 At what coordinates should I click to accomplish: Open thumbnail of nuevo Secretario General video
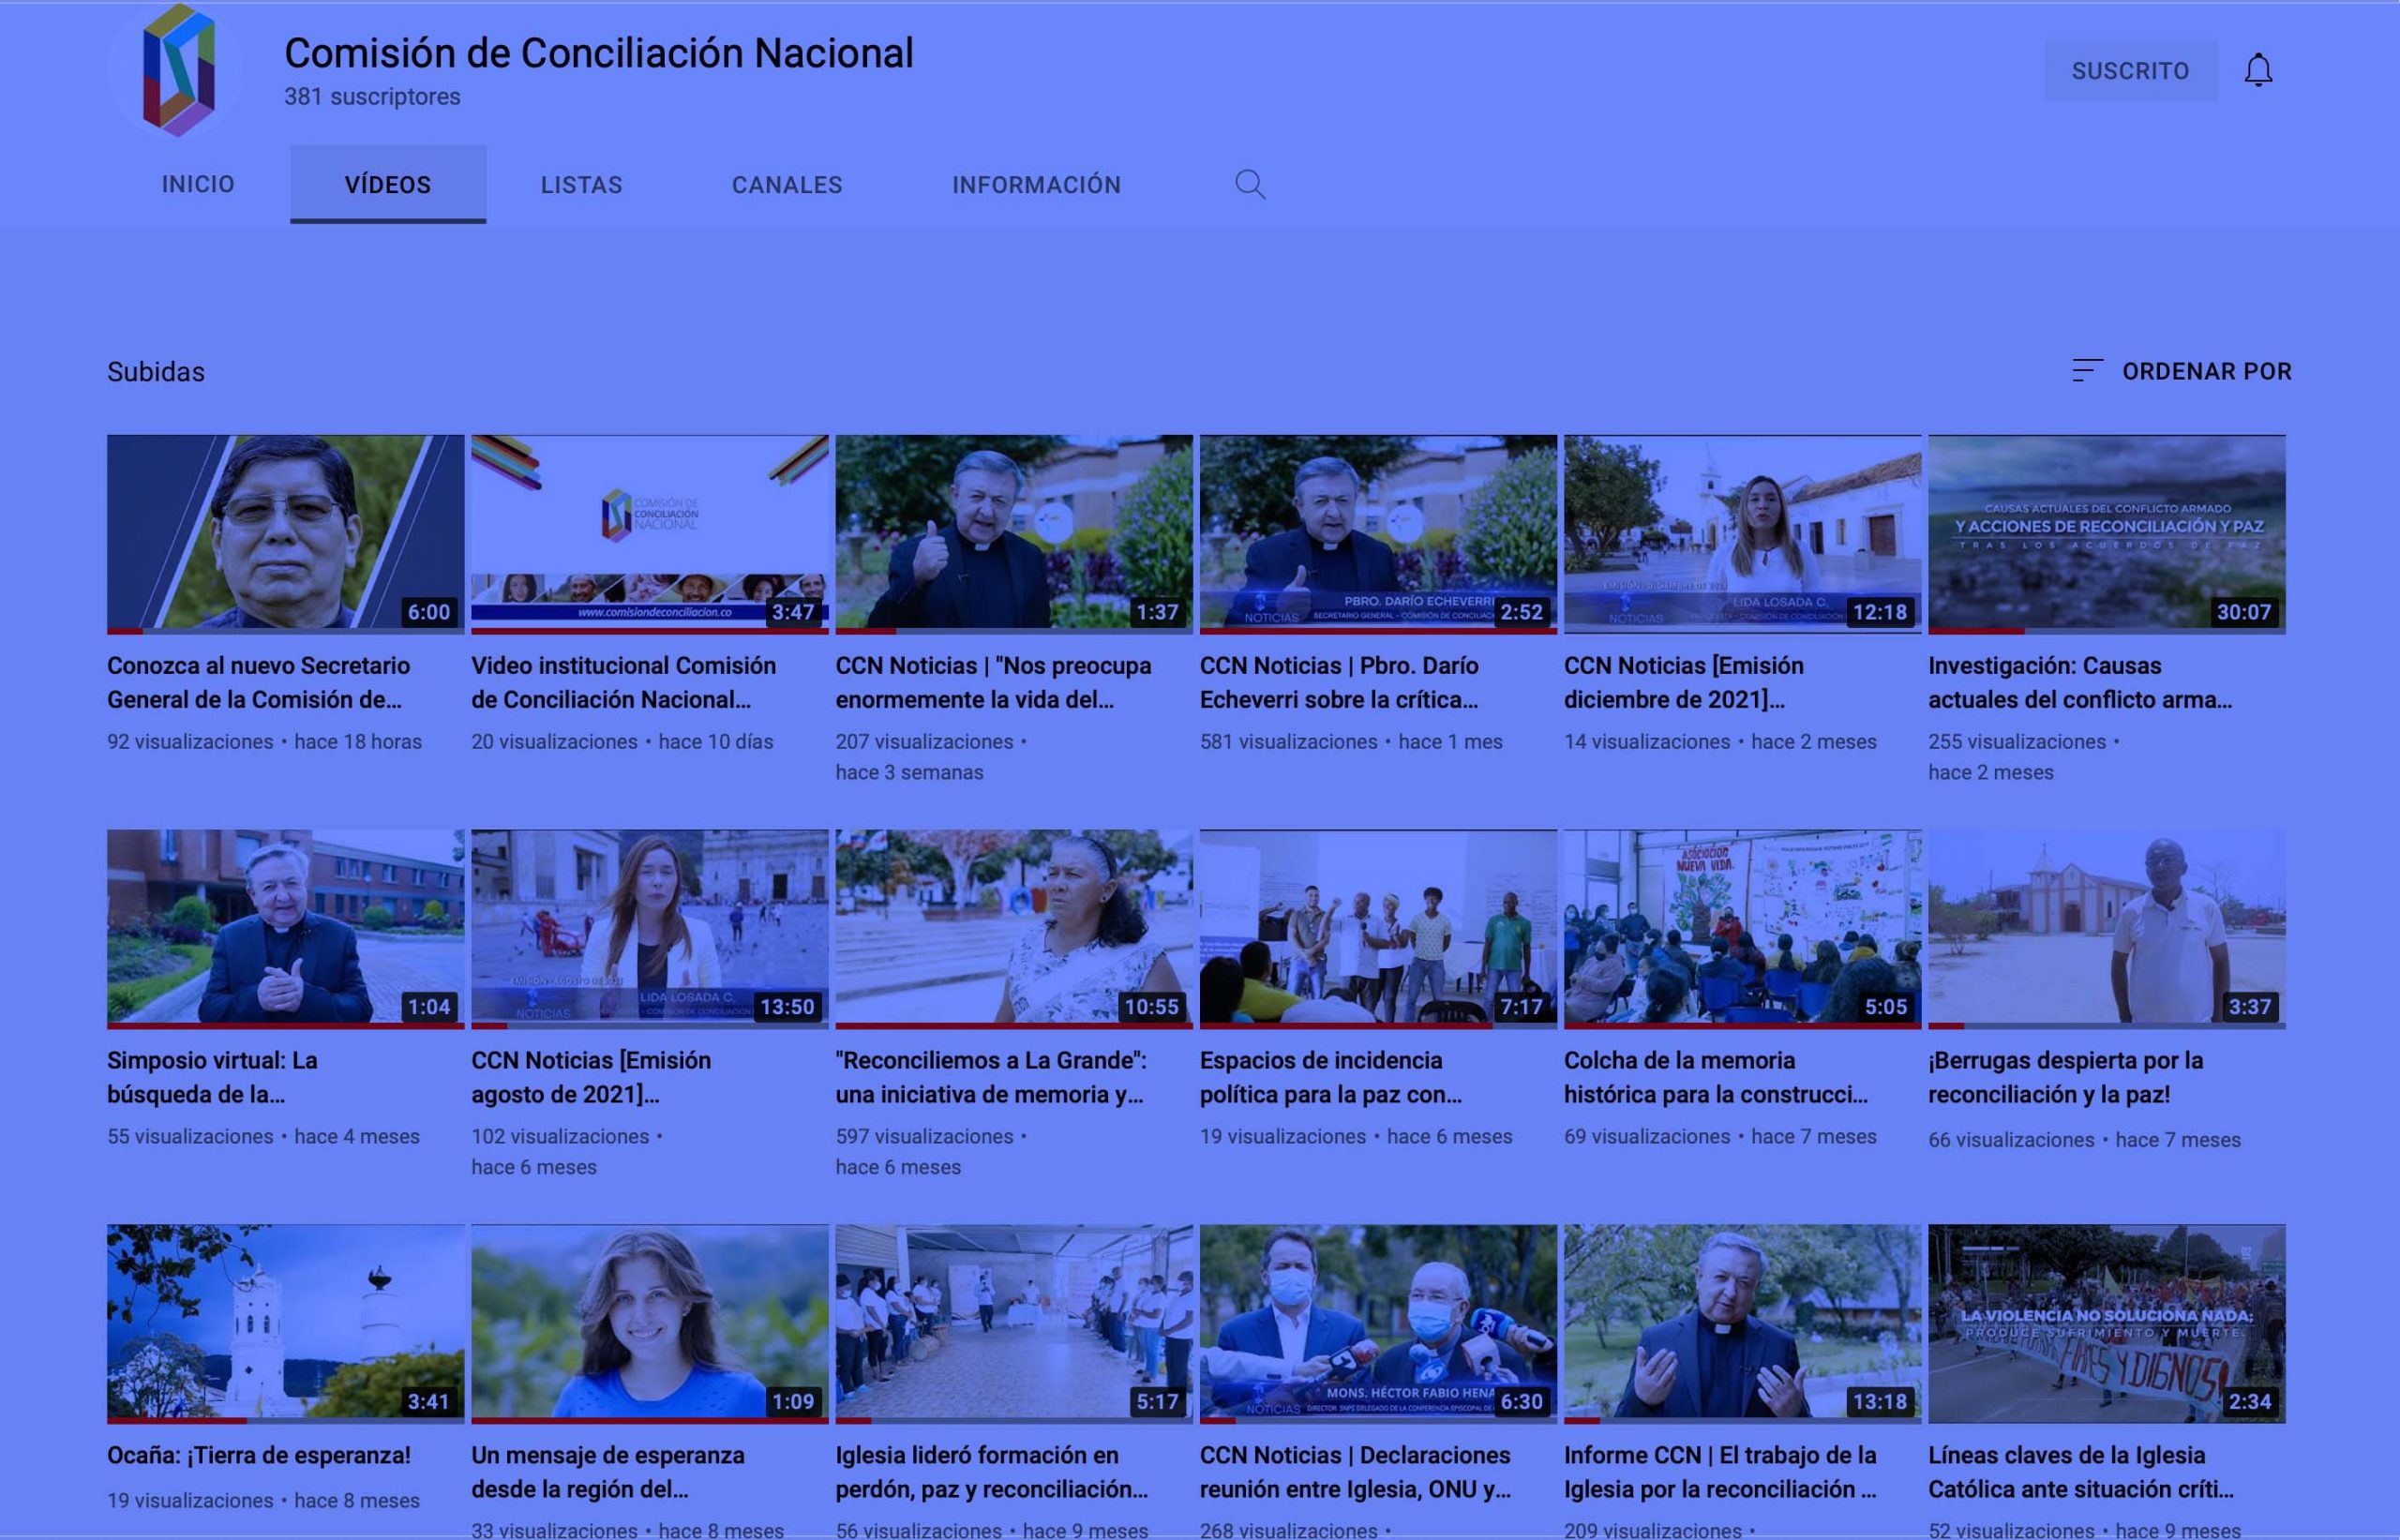[x=285, y=534]
